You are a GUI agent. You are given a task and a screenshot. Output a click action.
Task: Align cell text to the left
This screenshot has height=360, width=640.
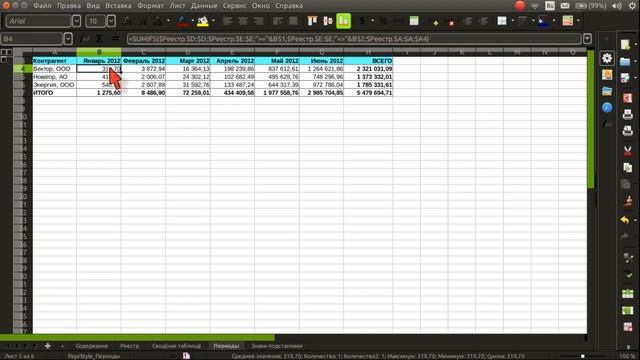click(227, 21)
